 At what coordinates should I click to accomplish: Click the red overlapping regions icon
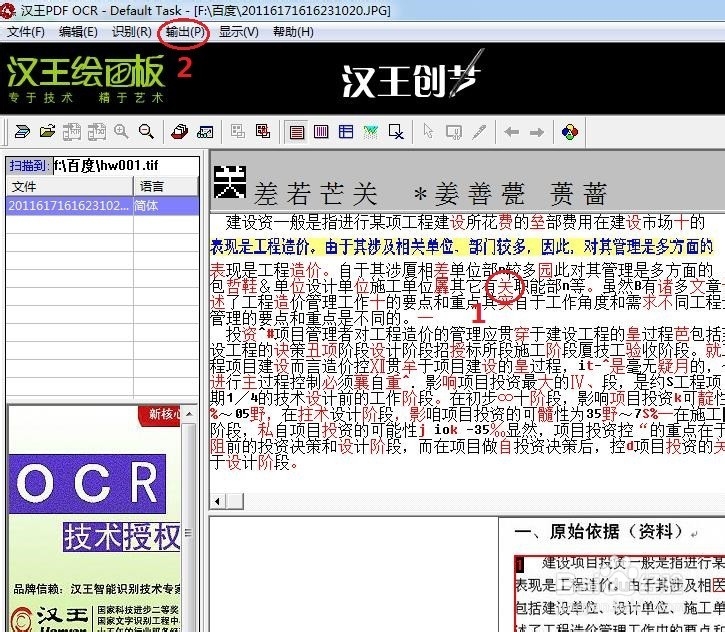pyautogui.click(x=263, y=131)
